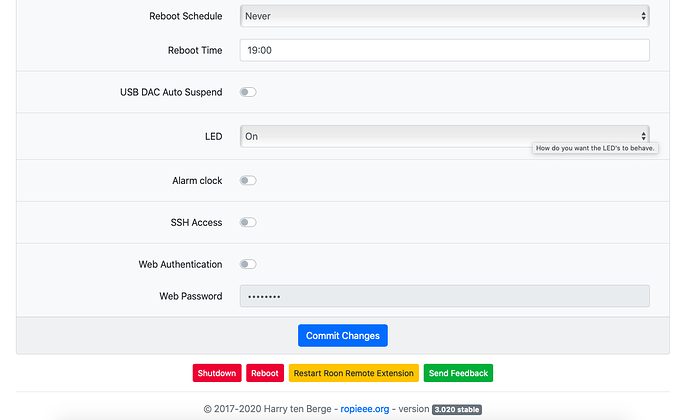This screenshot has height=420, width=690.
Task: Click the LED dropdown arrow icon
Action: coord(643,136)
